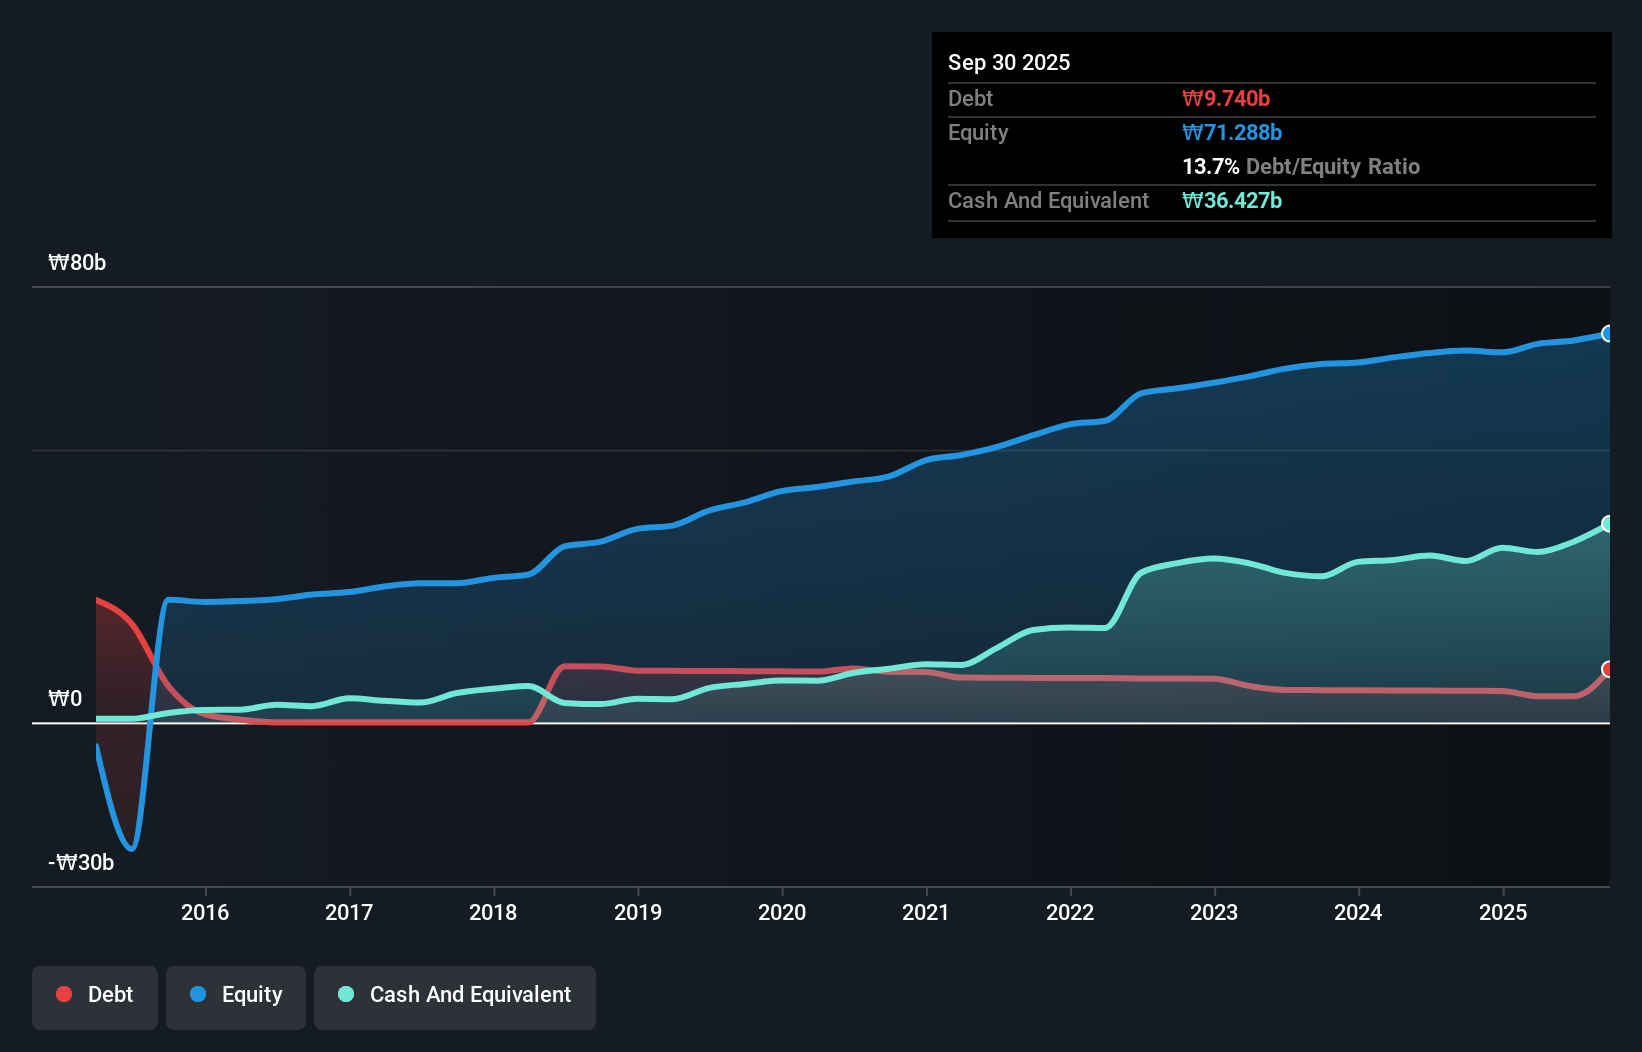
Task: Click the -₩30b y-axis label
Action: click(81, 862)
